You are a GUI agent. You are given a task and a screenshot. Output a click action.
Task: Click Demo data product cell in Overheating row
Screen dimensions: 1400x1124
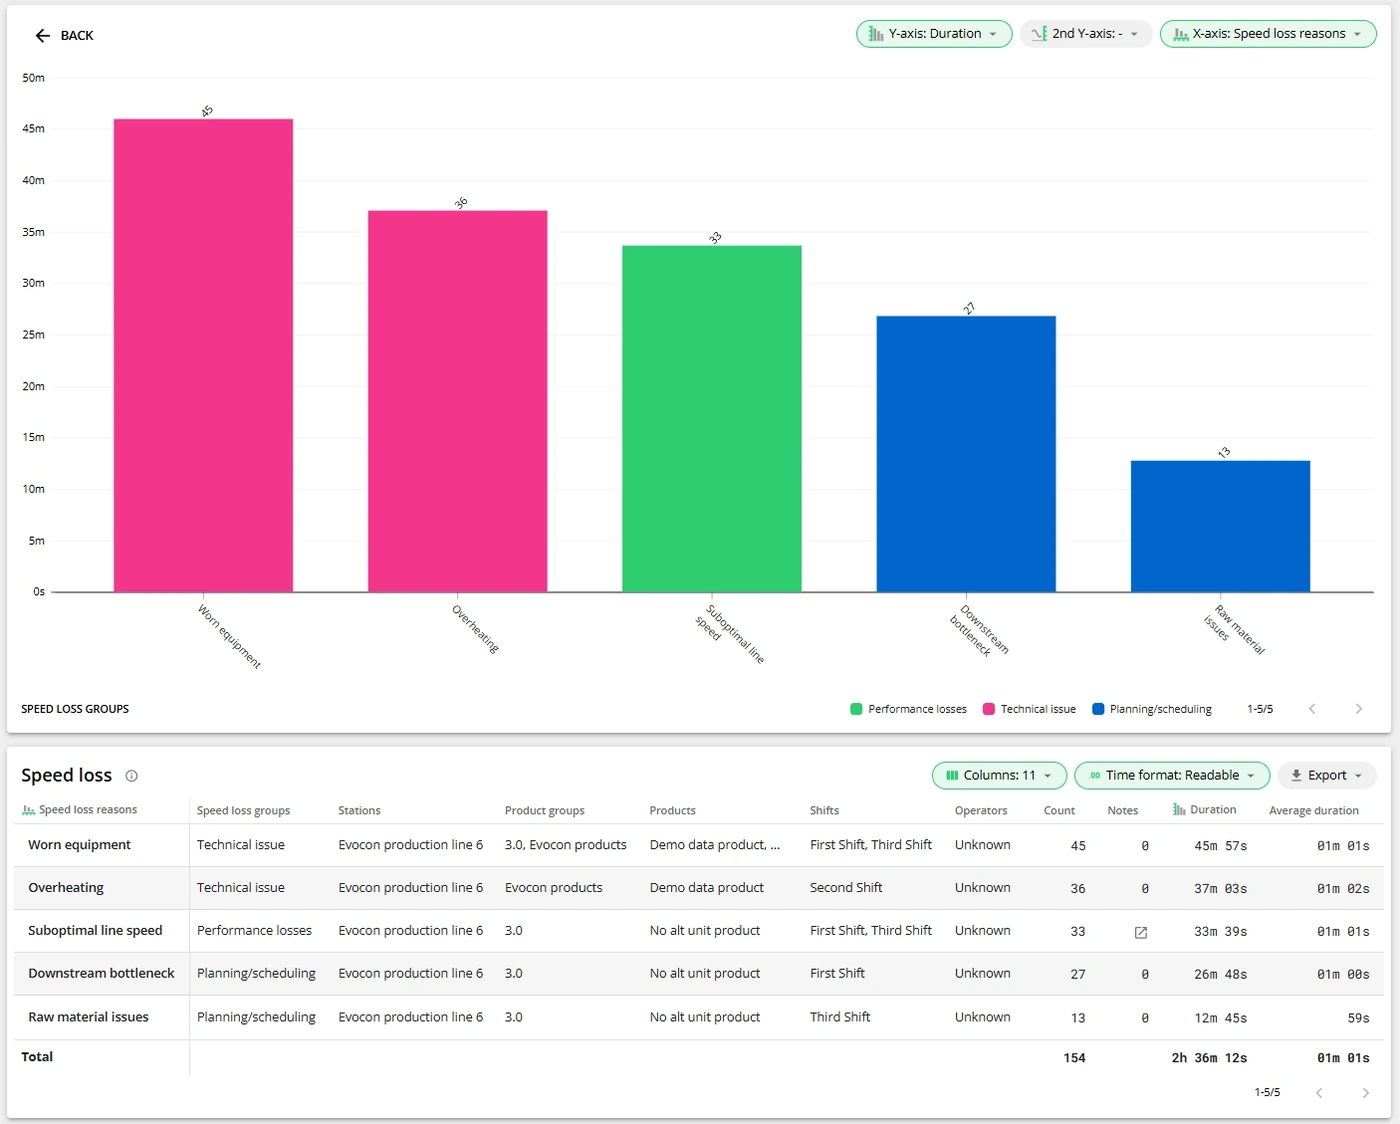(706, 888)
